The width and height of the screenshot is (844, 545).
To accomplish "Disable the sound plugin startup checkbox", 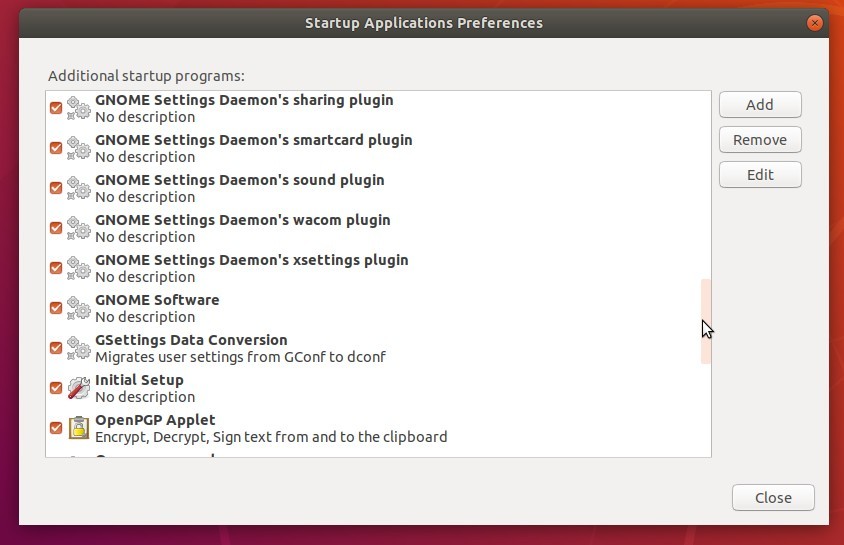I will point(56,188).
